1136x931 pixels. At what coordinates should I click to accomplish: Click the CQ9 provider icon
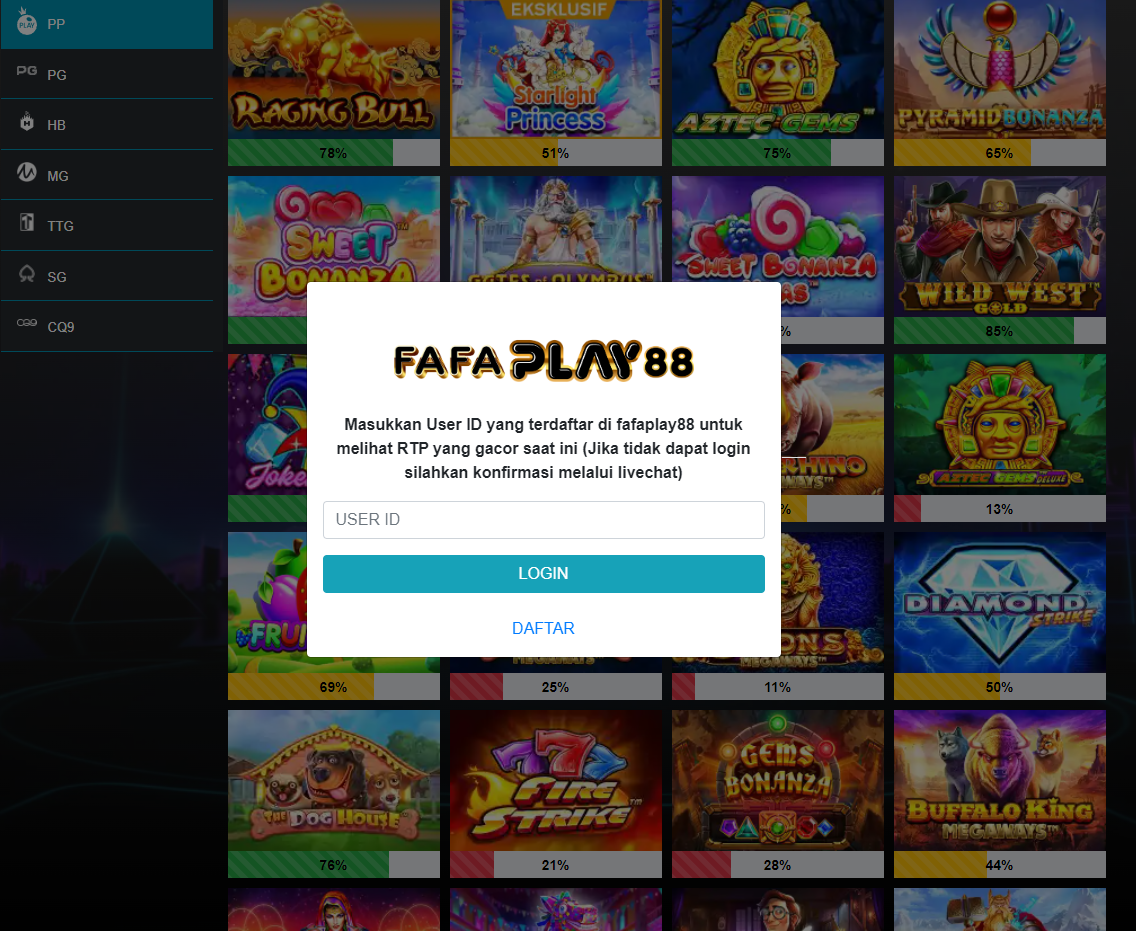27,323
